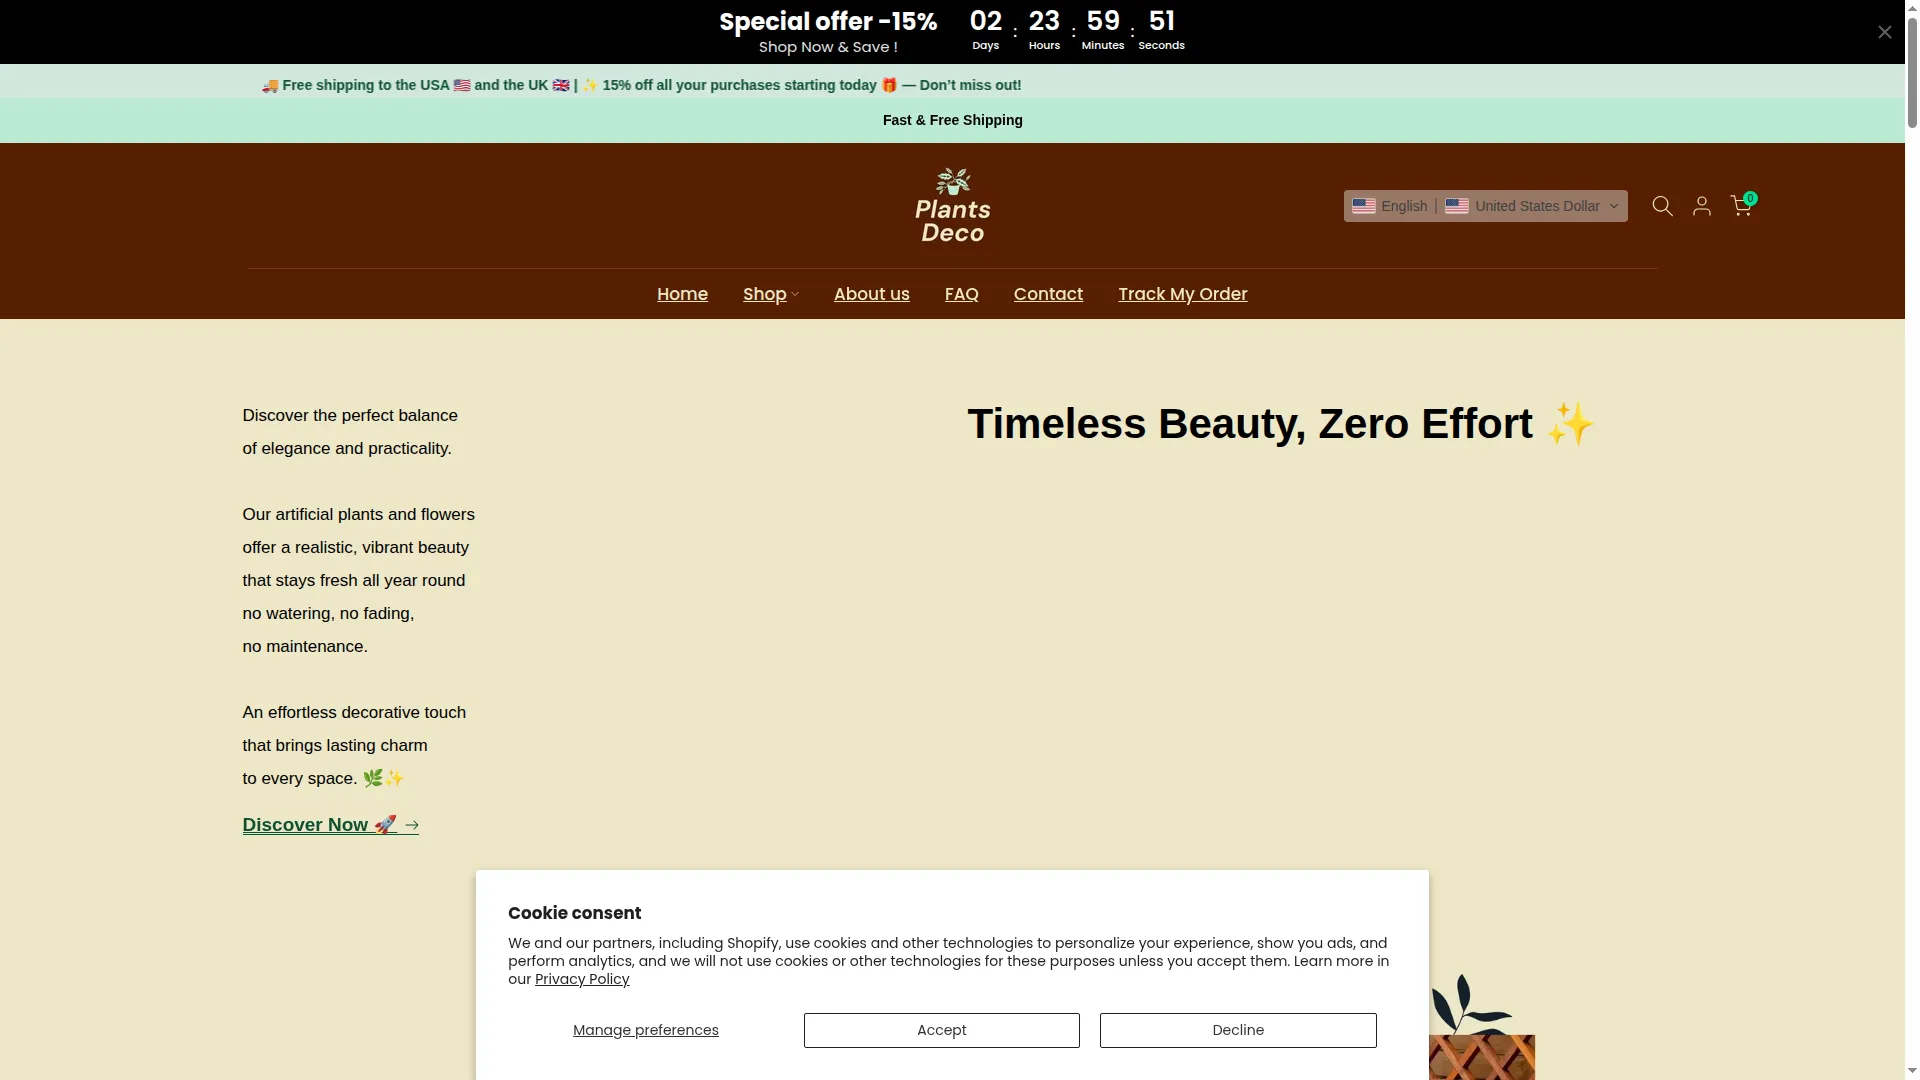
Task: Click the countdown timer seconds value
Action: pos(1161,21)
